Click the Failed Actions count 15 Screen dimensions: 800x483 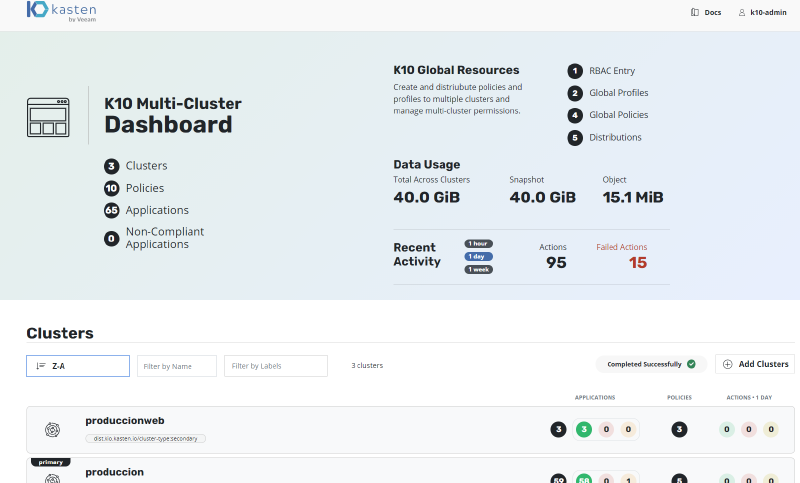(x=638, y=263)
